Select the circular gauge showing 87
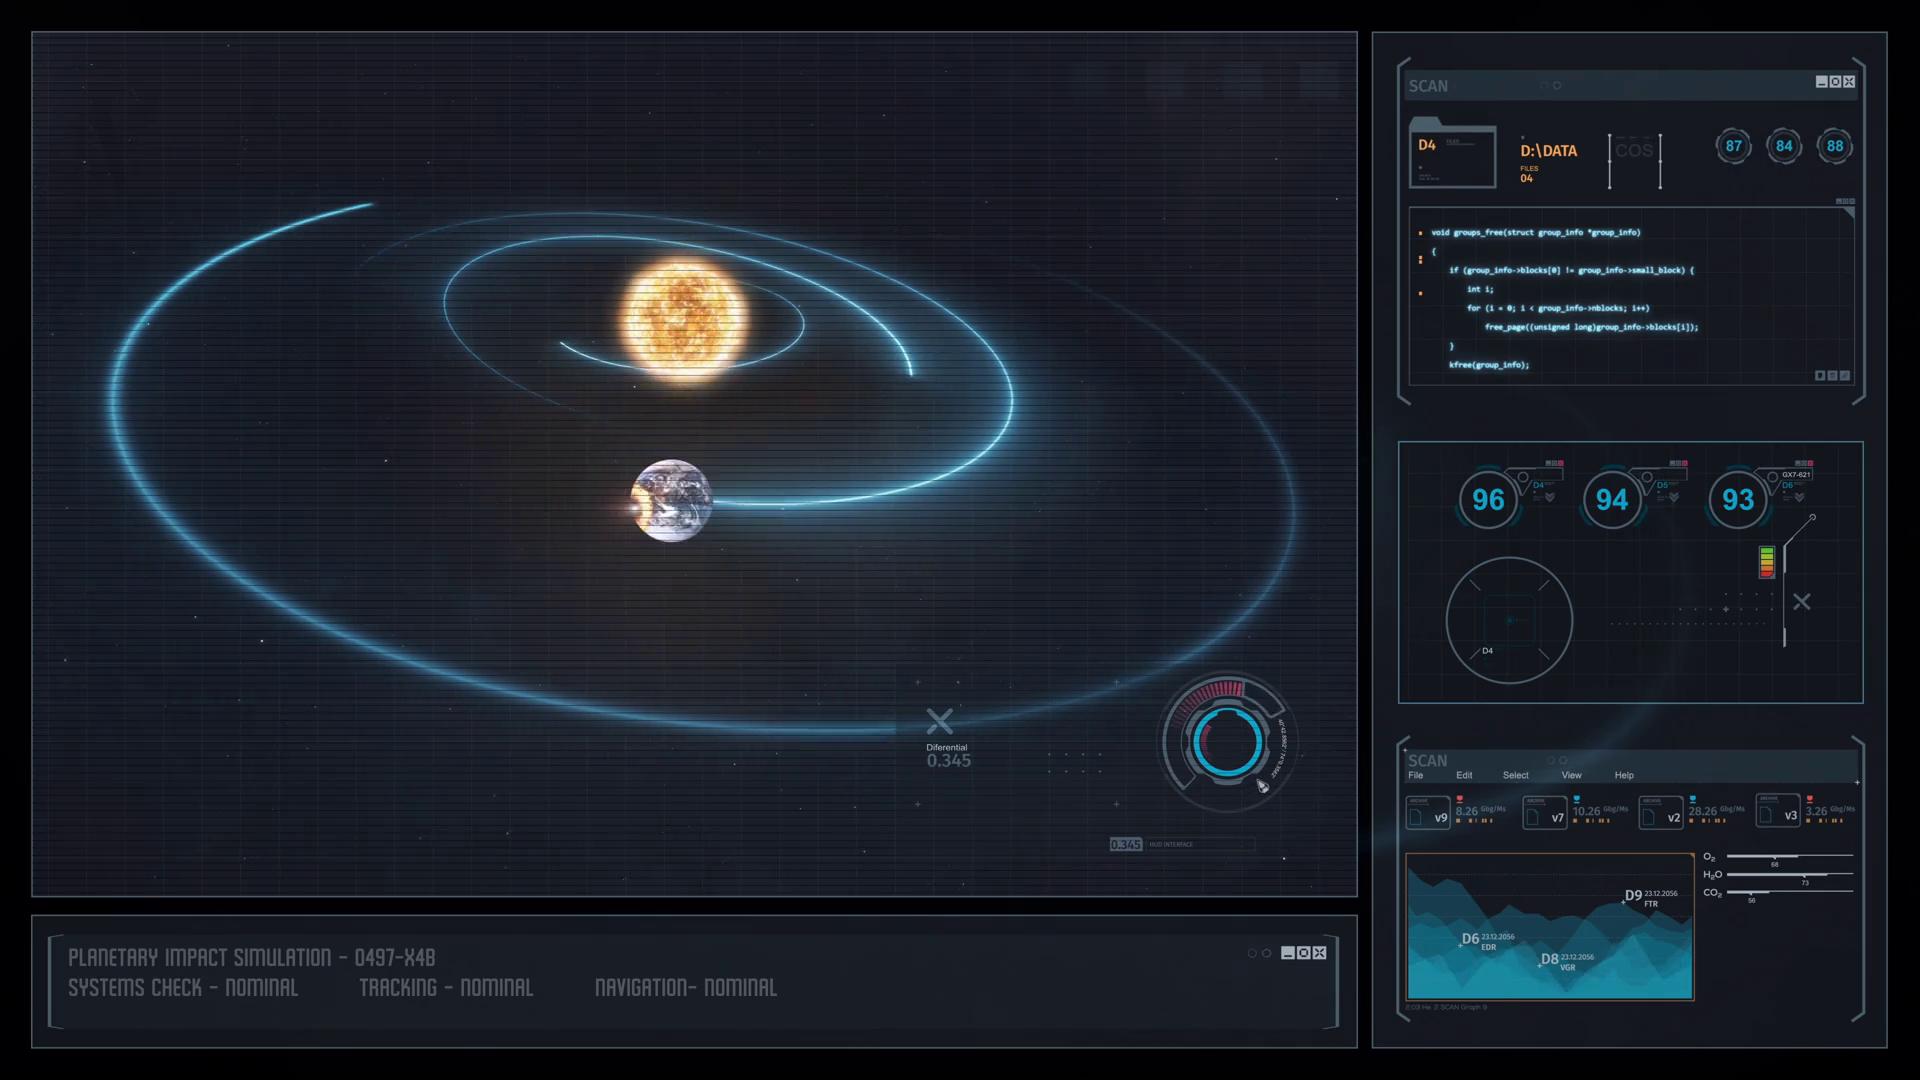Viewport: 1920px width, 1080px height. pyautogui.click(x=1733, y=146)
